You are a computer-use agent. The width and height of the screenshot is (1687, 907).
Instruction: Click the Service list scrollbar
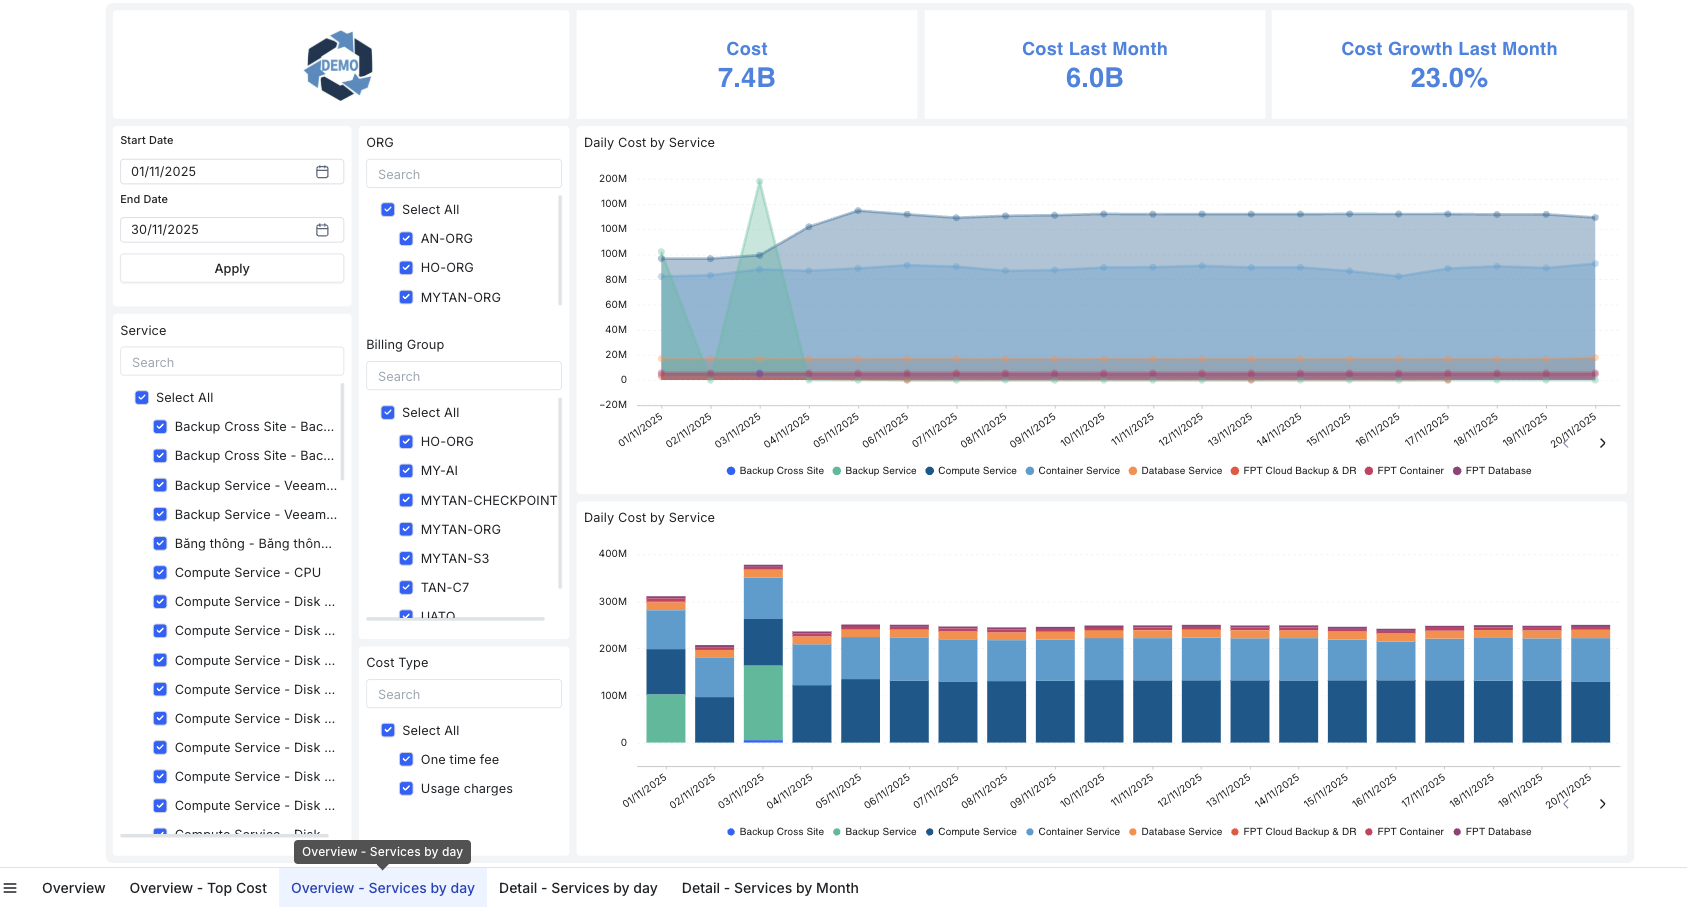344,430
